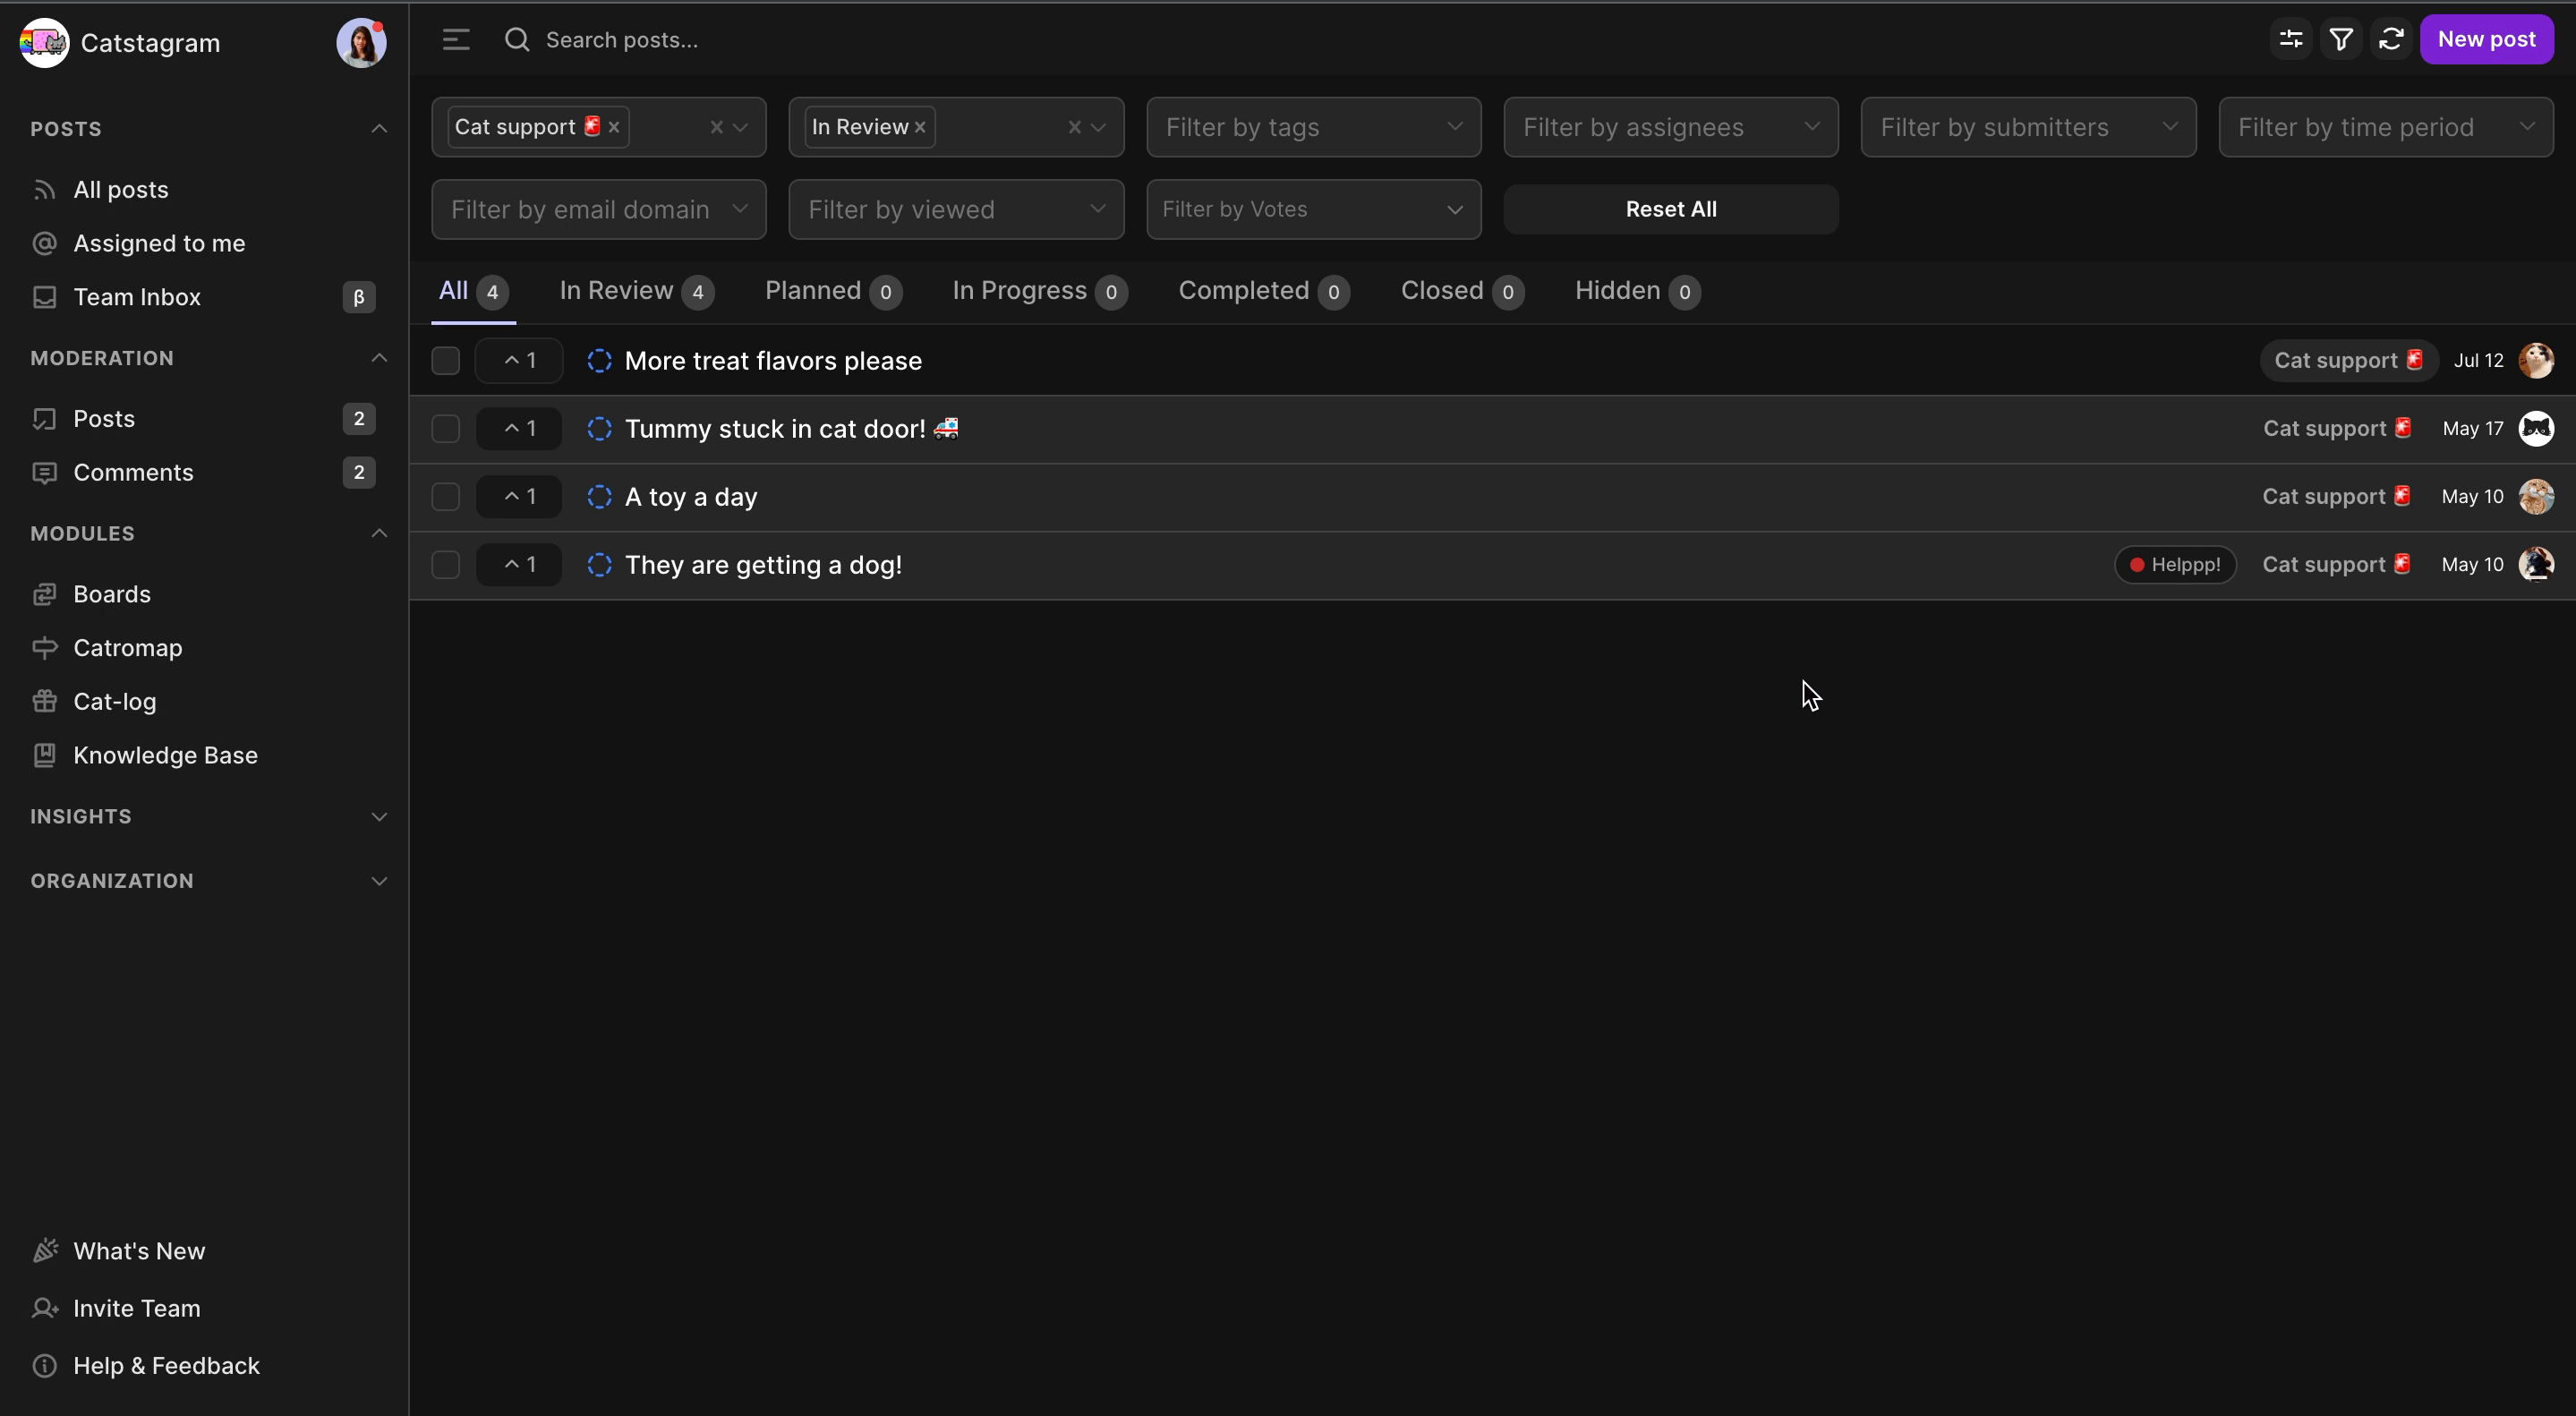
Task: Clear the board filter selection
Action: coord(716,127)
